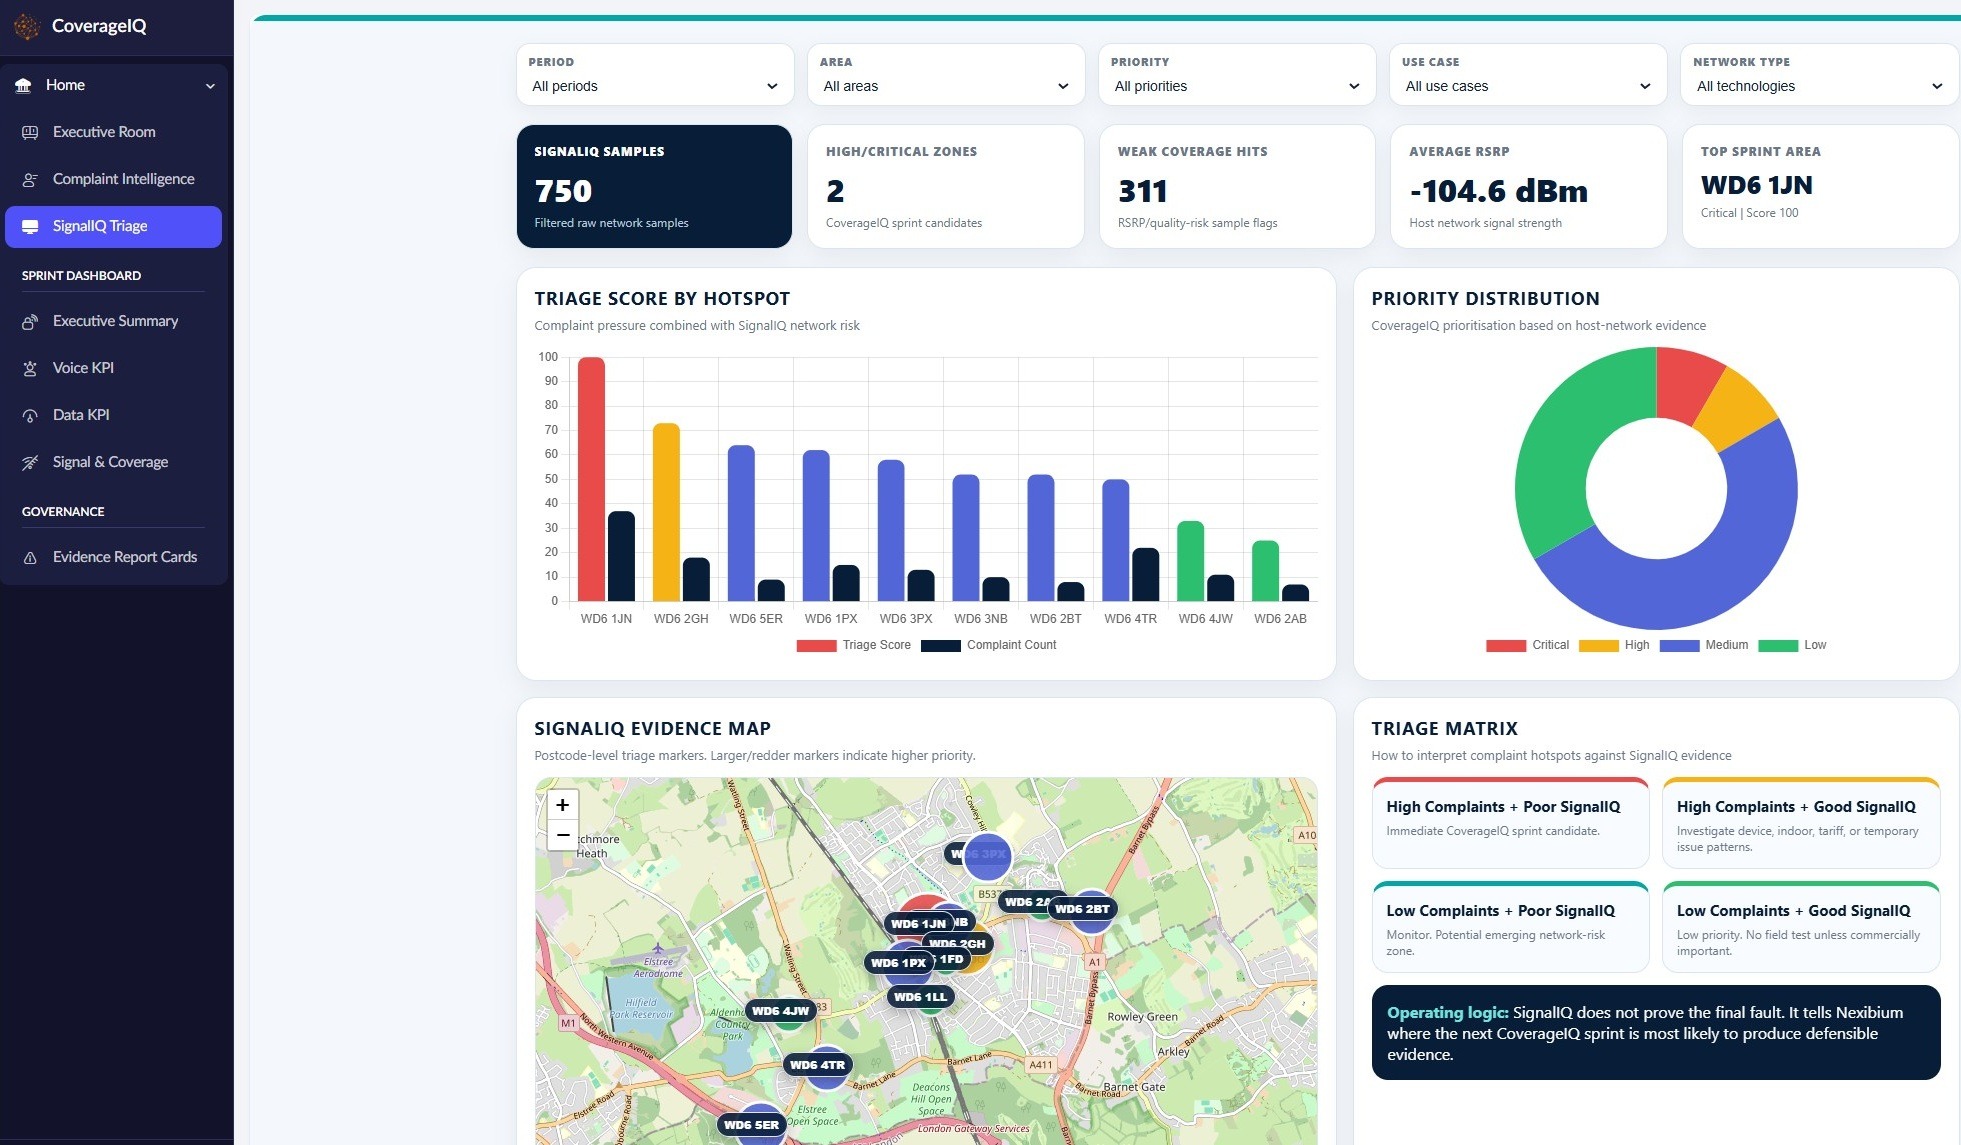Open the Network Type dropdown
Viewport: 1961px width, 1145px height.
1819,75
